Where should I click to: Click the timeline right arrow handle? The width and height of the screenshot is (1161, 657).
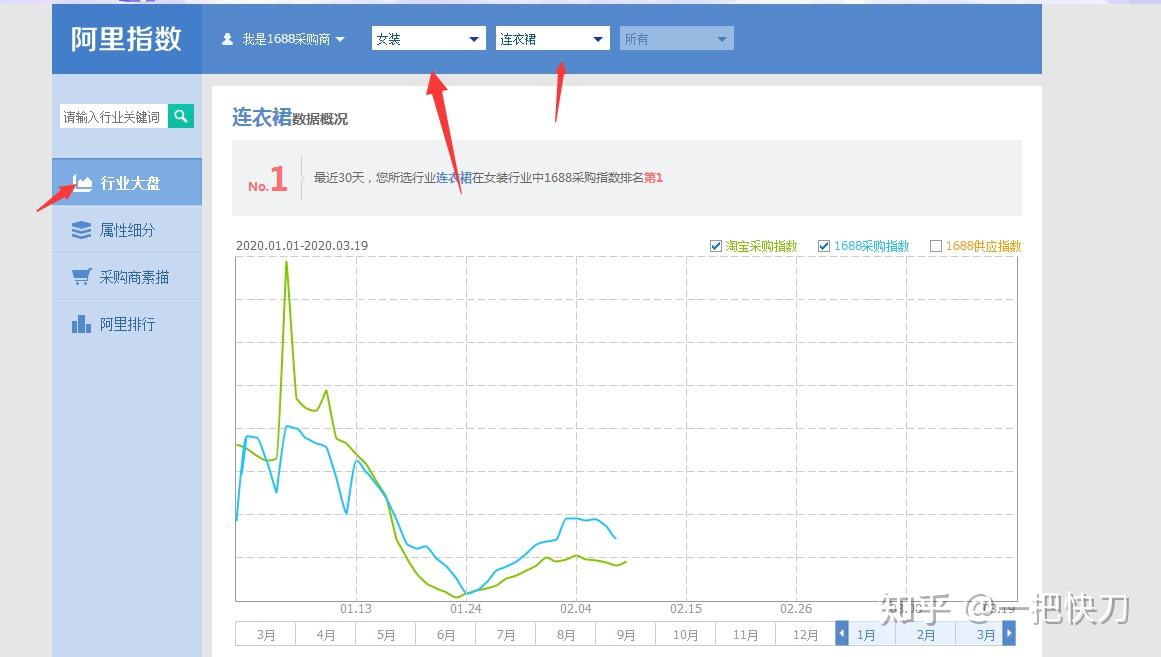pyautogui.click(x=1008, y=633)
